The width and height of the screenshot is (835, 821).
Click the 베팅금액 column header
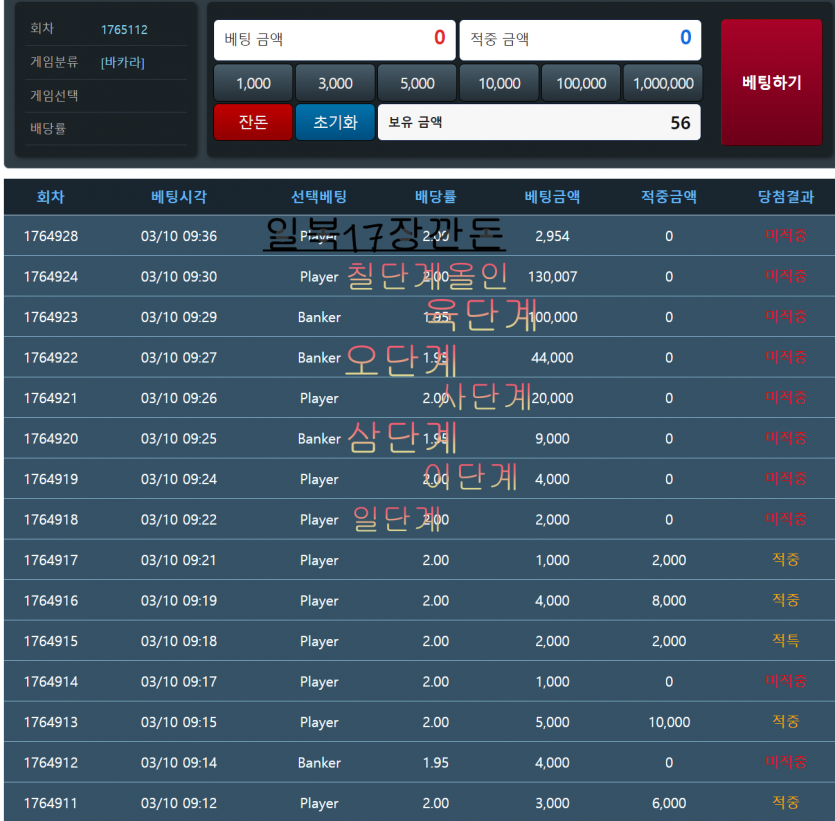552,197
